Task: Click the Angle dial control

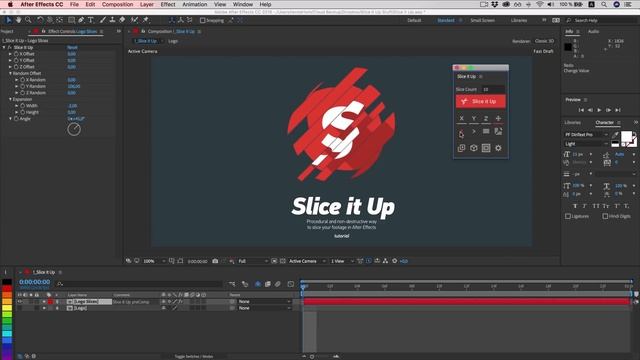Action: (74, 129)
